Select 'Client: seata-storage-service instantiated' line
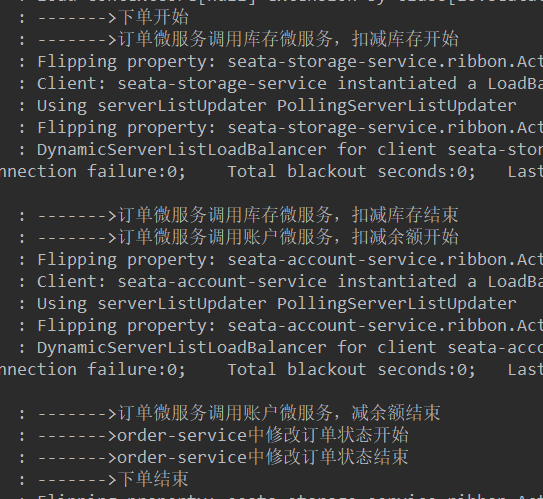The height and width of the screenshot is (499, 543). click(281, 83)
